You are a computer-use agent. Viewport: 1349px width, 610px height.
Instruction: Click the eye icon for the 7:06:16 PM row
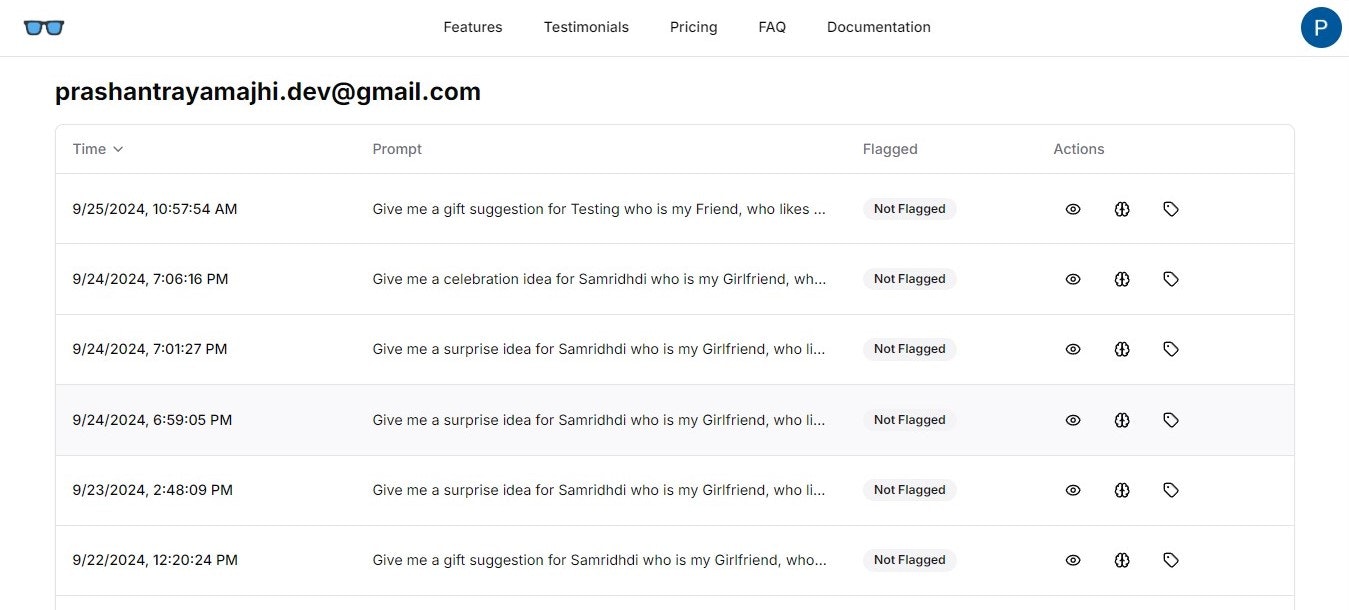tap(1073, 279)
